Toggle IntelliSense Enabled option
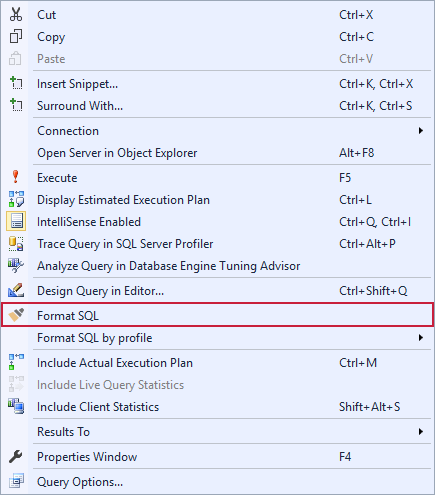Image resolution: width=435 pixels, height=495 pixels. (x=217, y=222)
